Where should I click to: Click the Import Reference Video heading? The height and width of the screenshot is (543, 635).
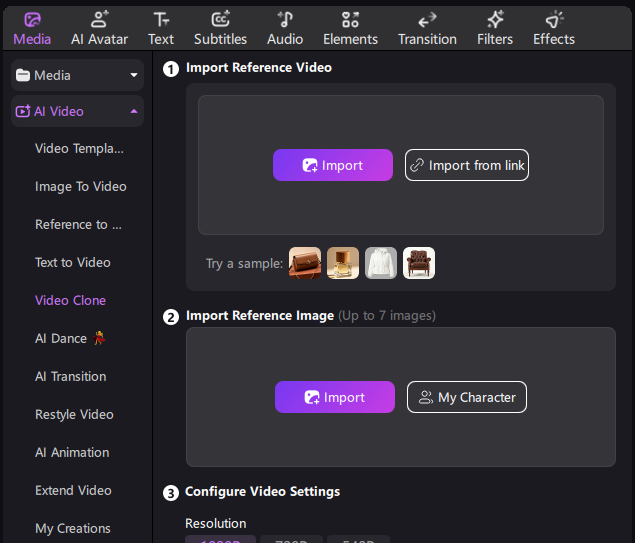(x=259, y=68)
